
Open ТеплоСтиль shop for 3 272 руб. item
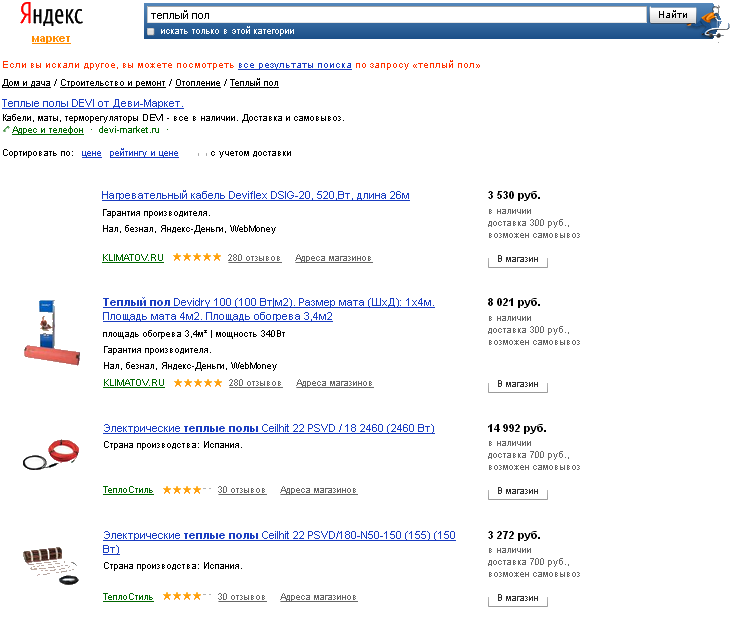(x=128, y=597)
